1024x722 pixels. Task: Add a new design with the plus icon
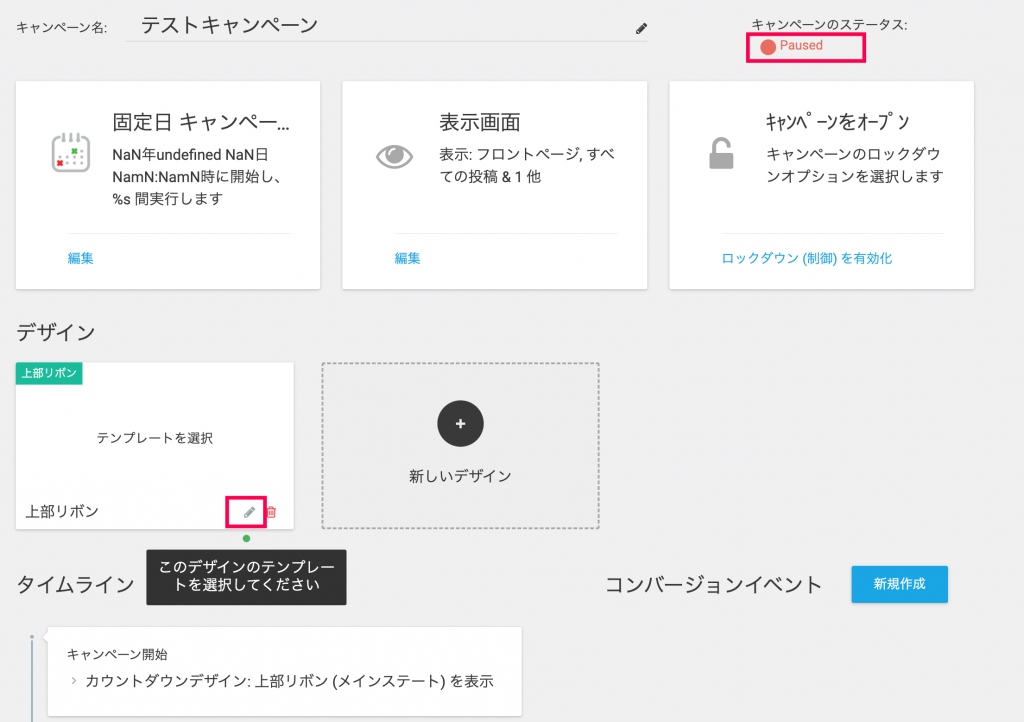coord(460,424)
